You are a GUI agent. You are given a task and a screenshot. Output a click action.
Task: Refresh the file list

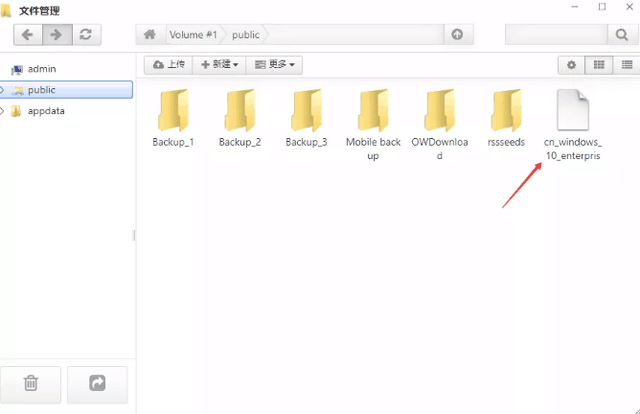point(86,35)
